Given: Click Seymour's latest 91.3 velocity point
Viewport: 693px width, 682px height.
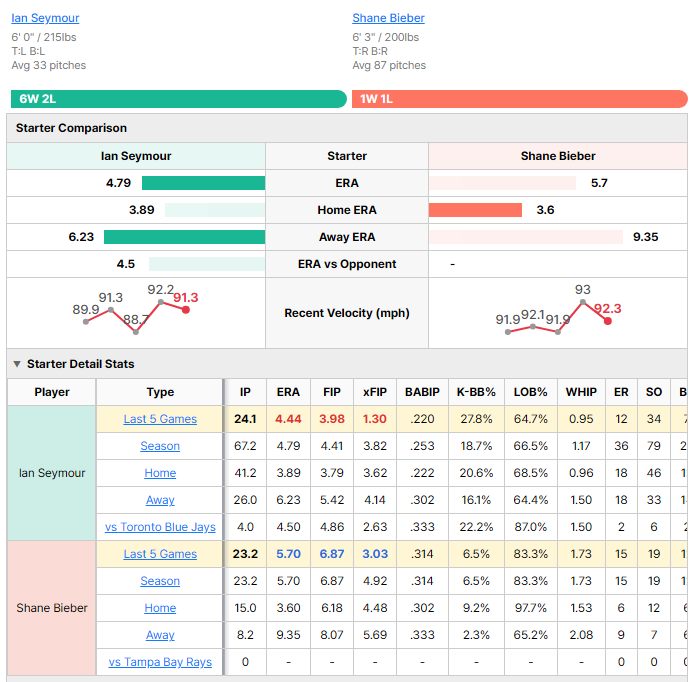Looking at the screenshot, I should tap(186, 310).
